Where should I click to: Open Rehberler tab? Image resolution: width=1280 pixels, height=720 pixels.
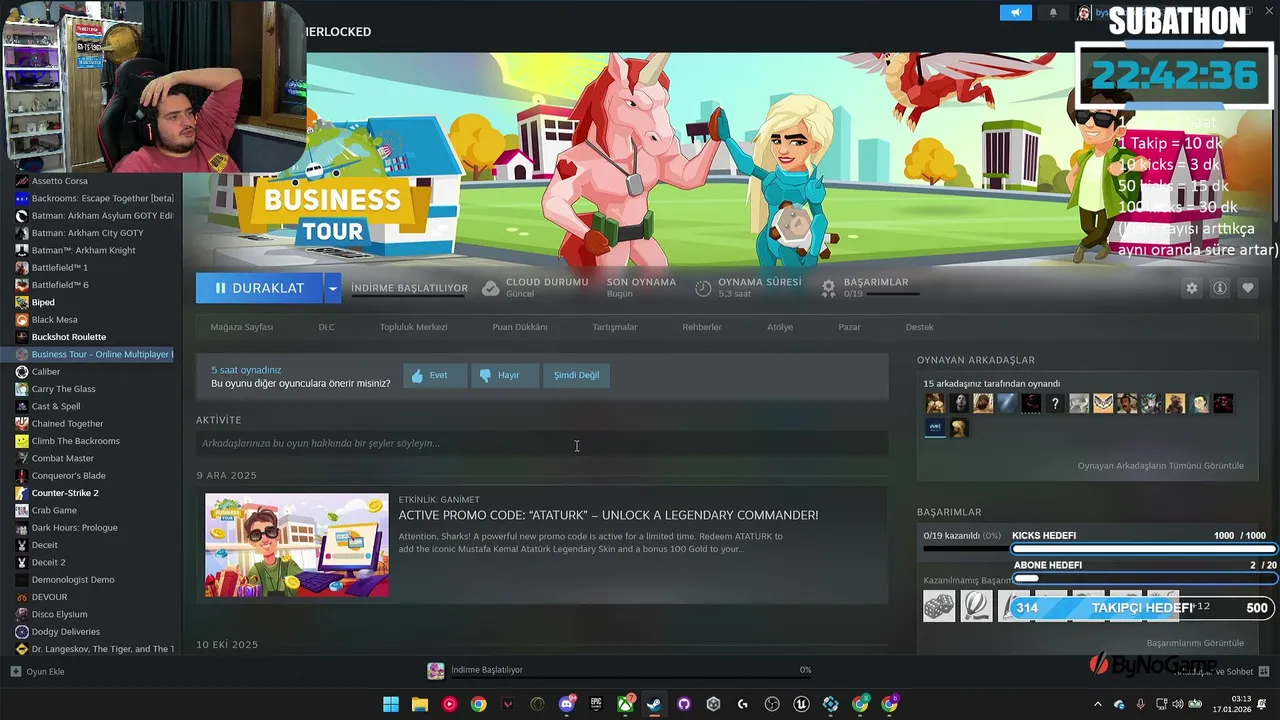[x=702, y=327]
